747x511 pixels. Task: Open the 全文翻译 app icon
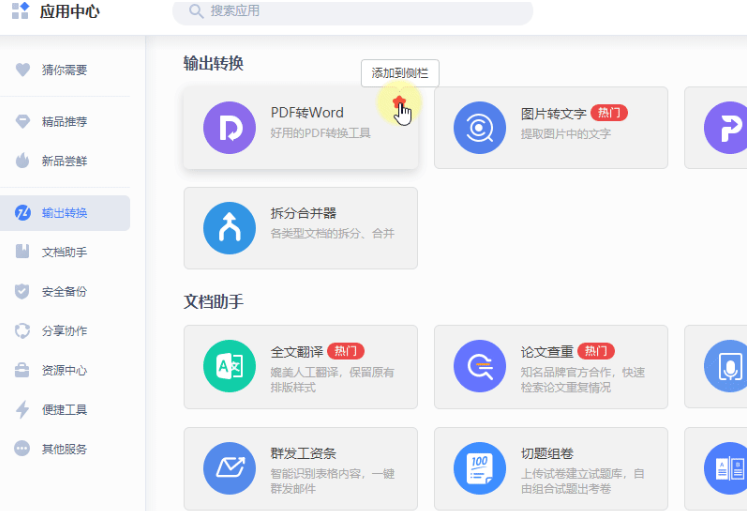click(229, 366)
